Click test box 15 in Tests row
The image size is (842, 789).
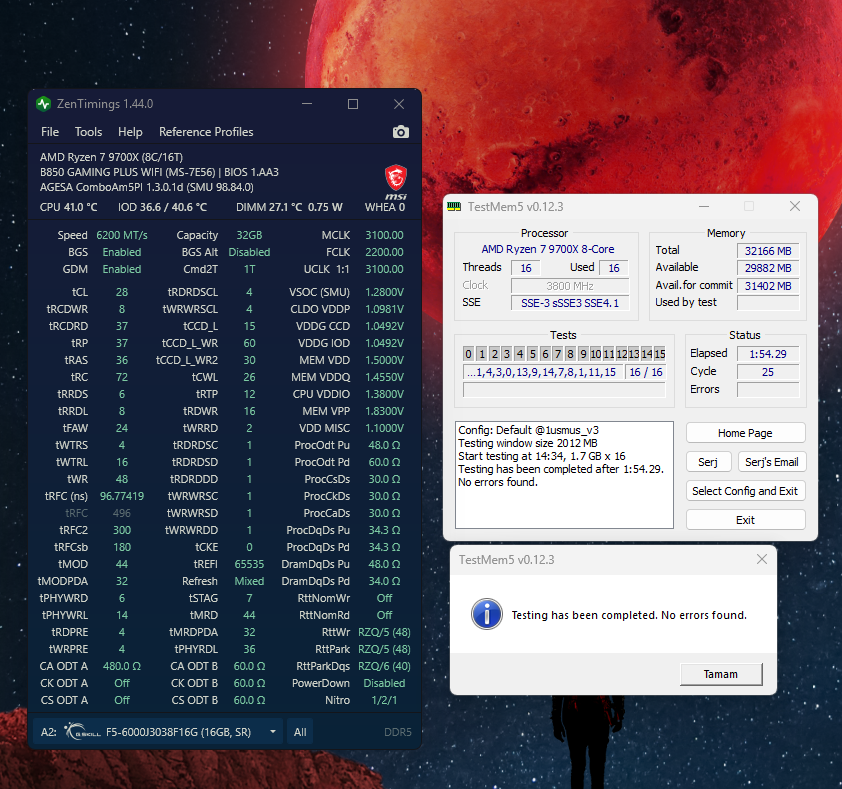[x=660, y=353]
